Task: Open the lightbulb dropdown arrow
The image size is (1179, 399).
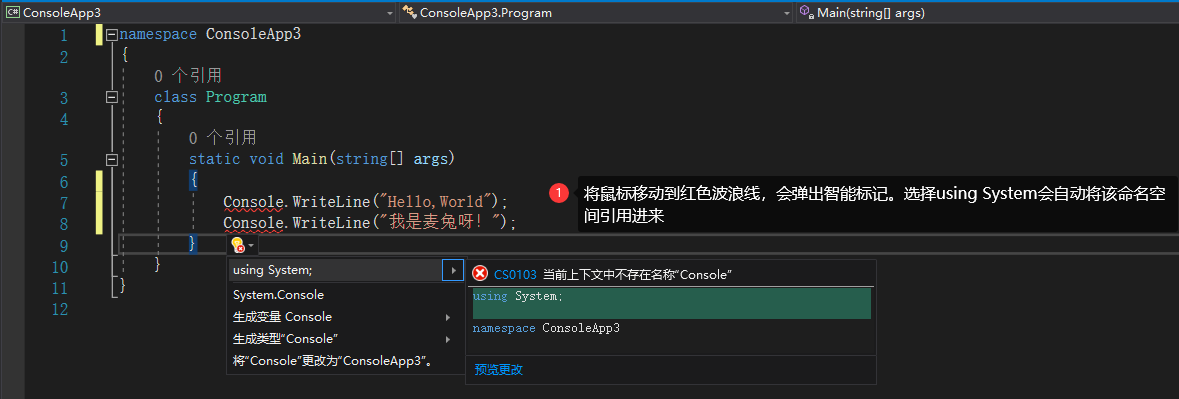Action: tap(251, 246)
